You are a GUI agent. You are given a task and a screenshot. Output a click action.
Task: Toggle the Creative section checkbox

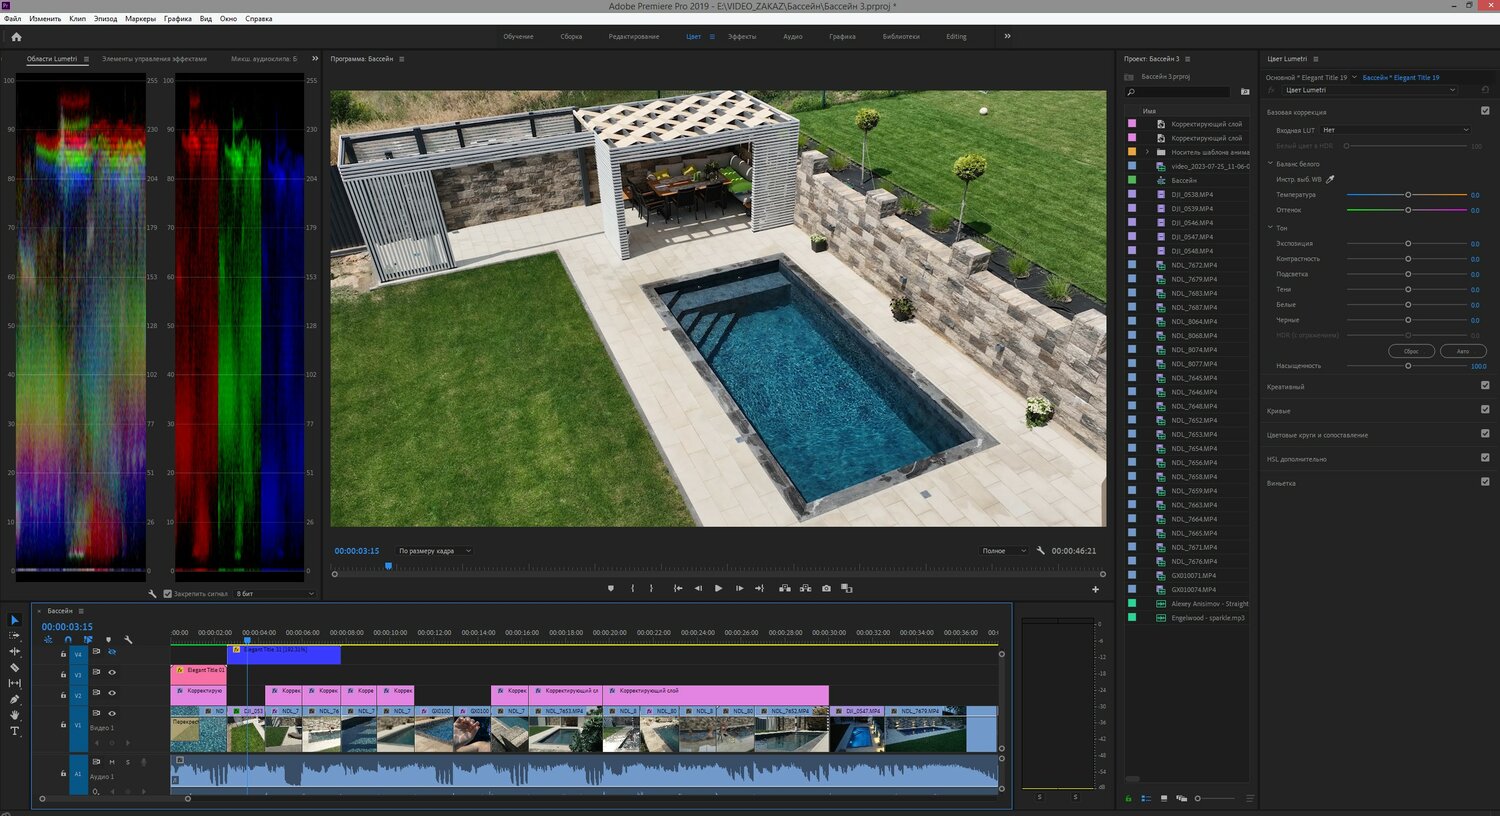pyautogui.click(x=1485, y=385)
